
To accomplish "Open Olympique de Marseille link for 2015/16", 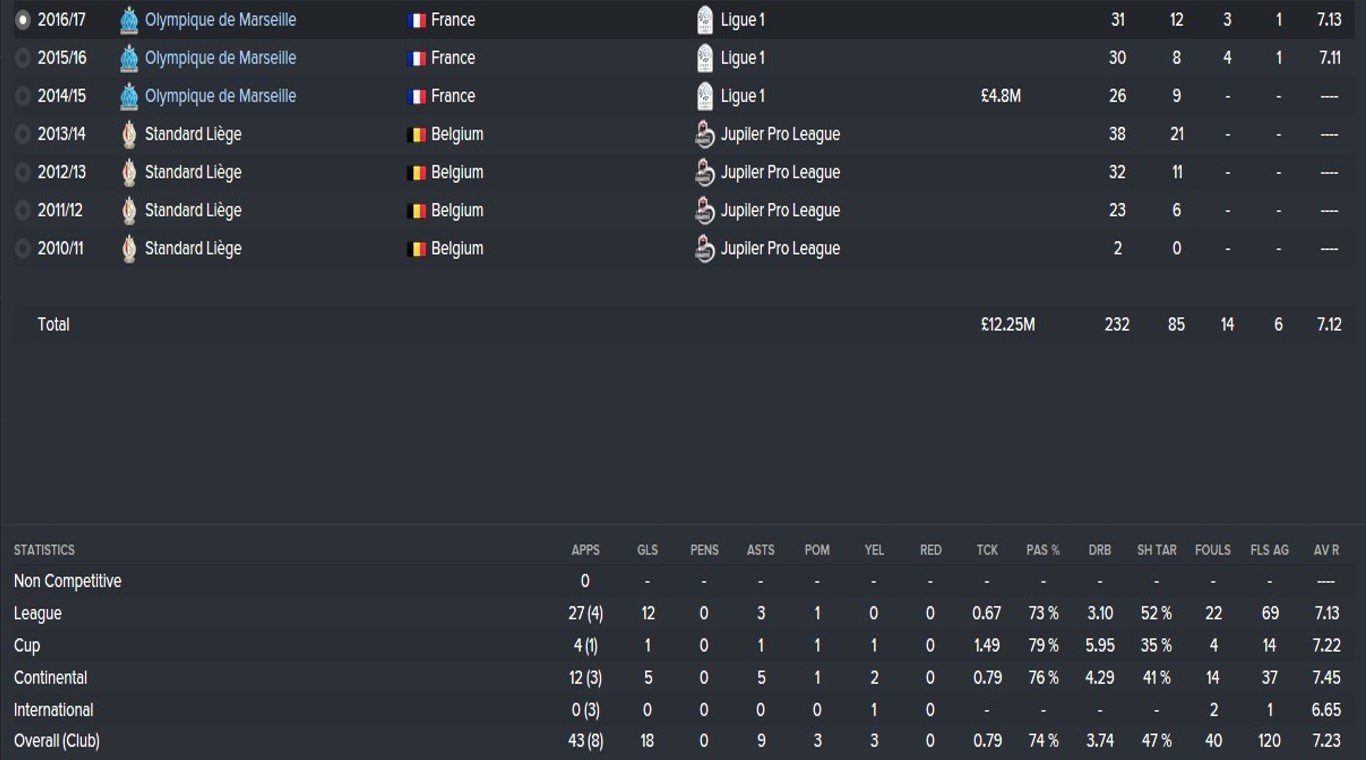I will click(x=220, y=58).
